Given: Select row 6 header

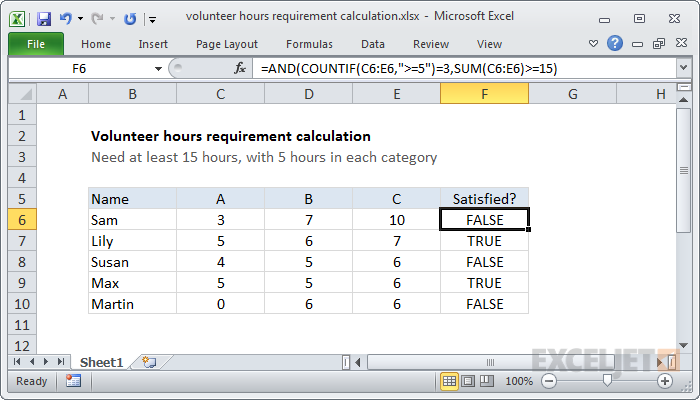Looking at the screenshot, I should 22,220.
